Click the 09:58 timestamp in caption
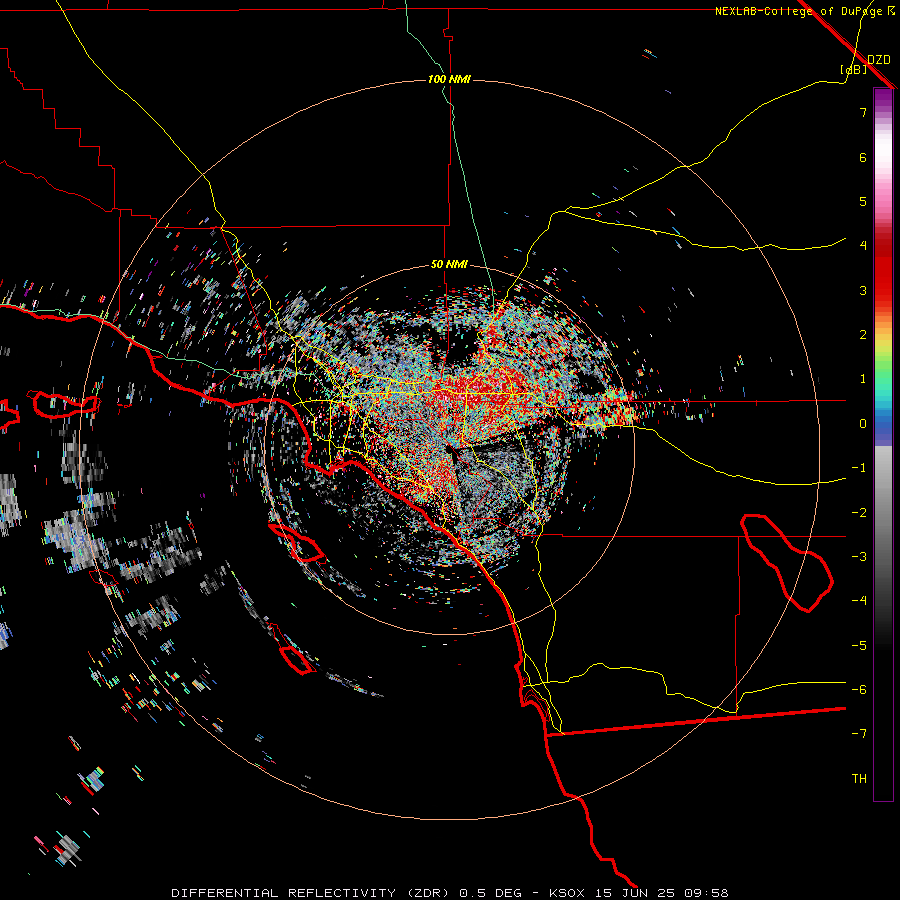This screenshot has width=900, height=900. pos(706,893)
